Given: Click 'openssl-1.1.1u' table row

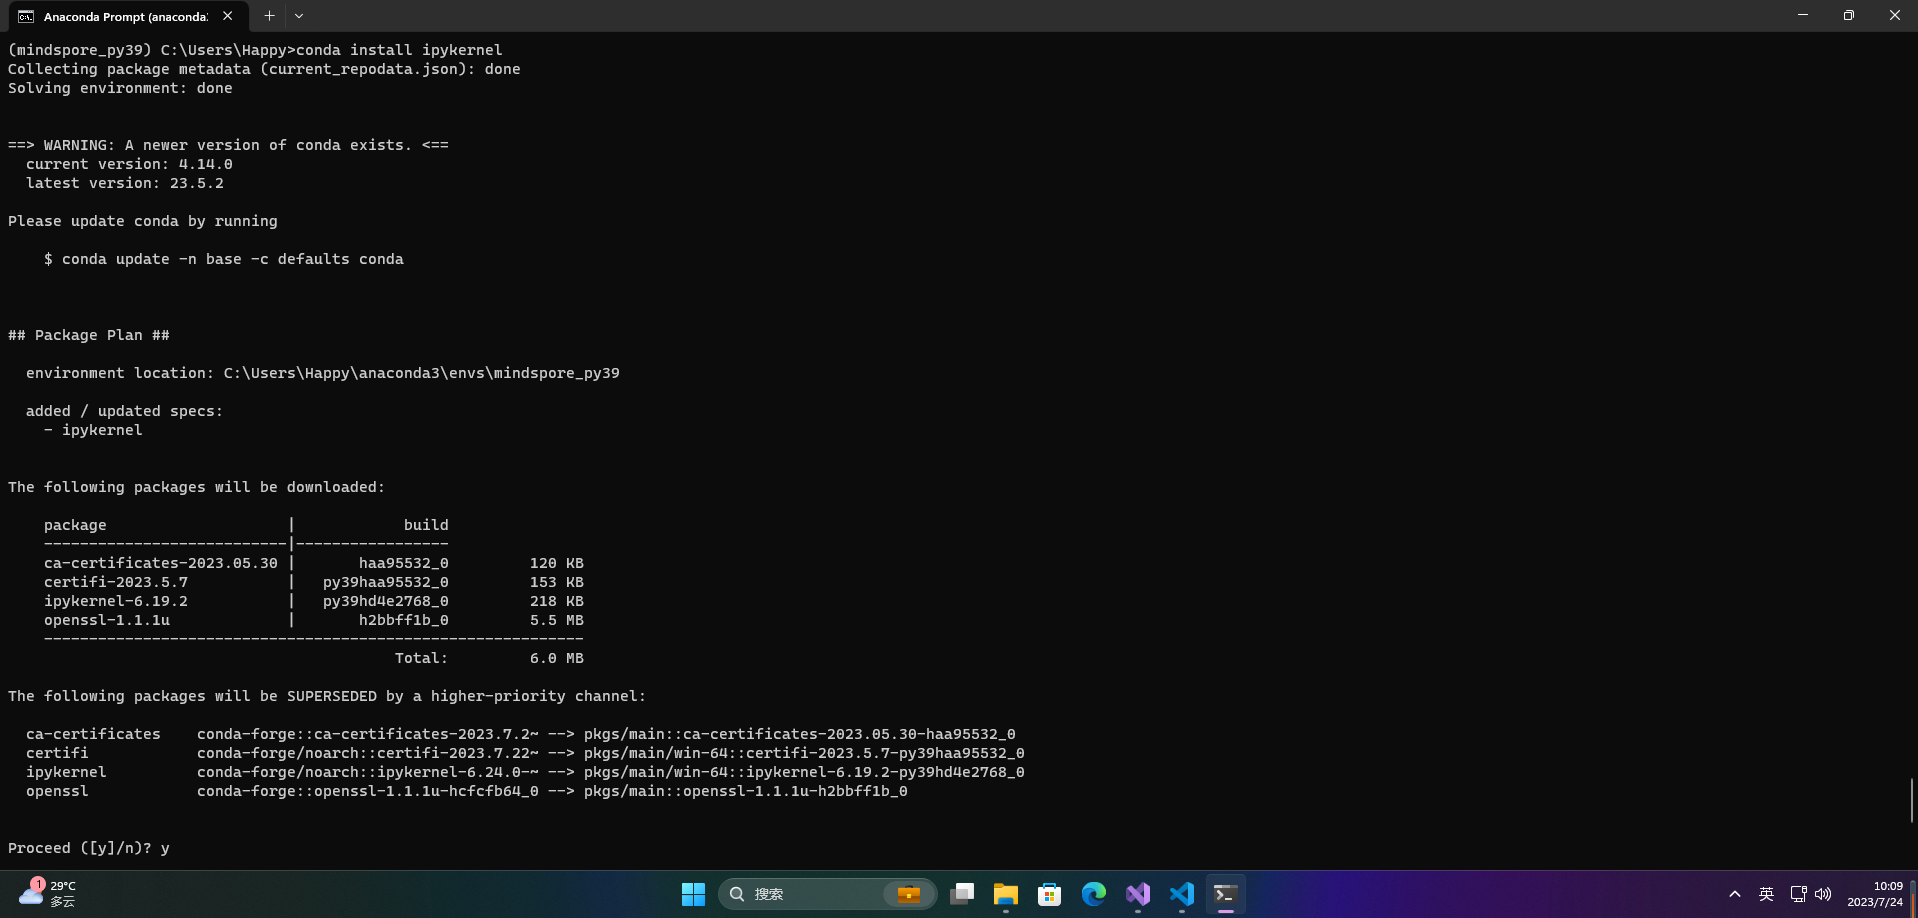Looking at the screenshot, I should pos(314,620).
